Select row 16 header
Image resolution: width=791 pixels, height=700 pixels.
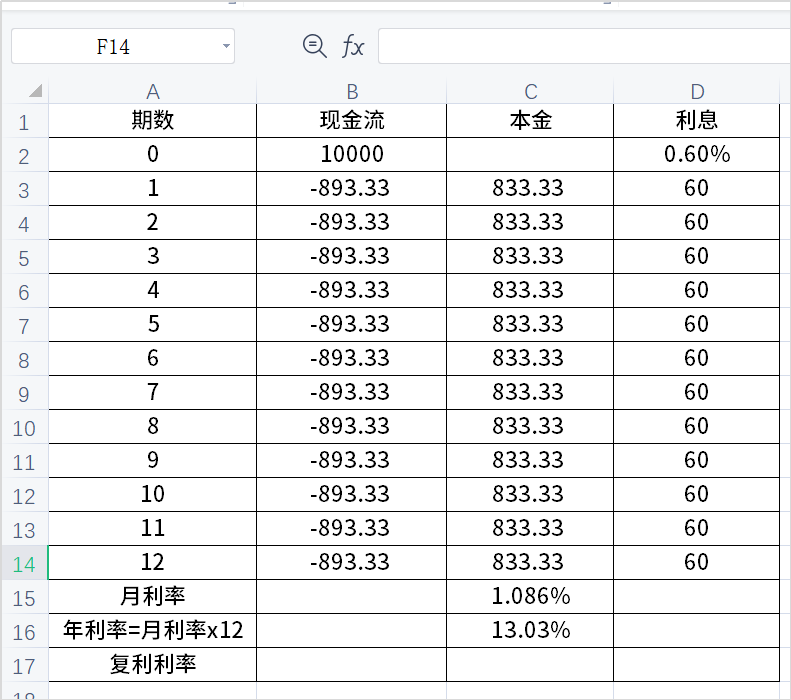(x=24, y=631)
